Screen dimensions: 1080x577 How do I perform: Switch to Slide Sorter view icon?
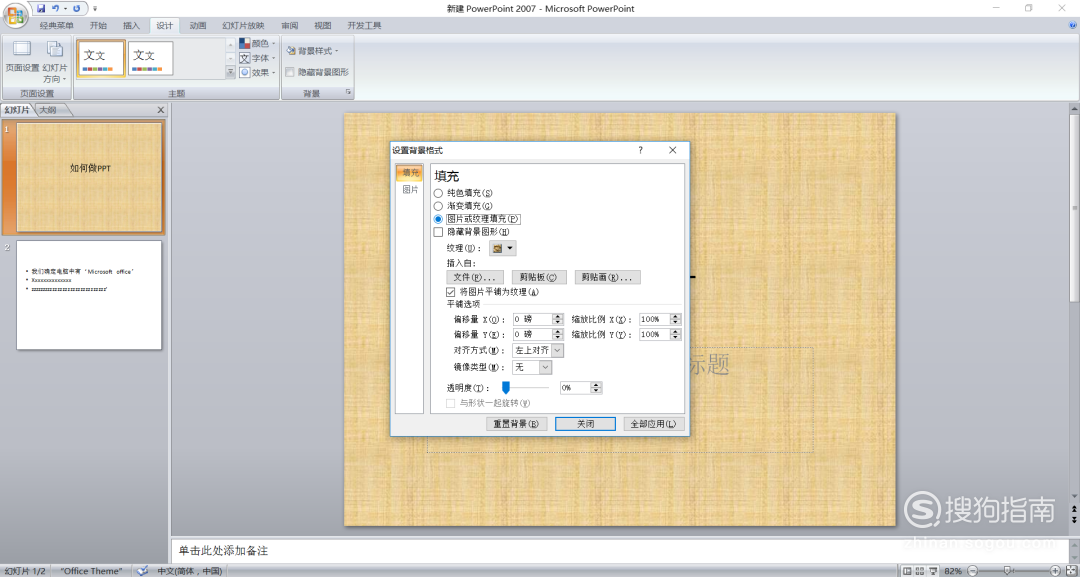click(x=922, y=571)
